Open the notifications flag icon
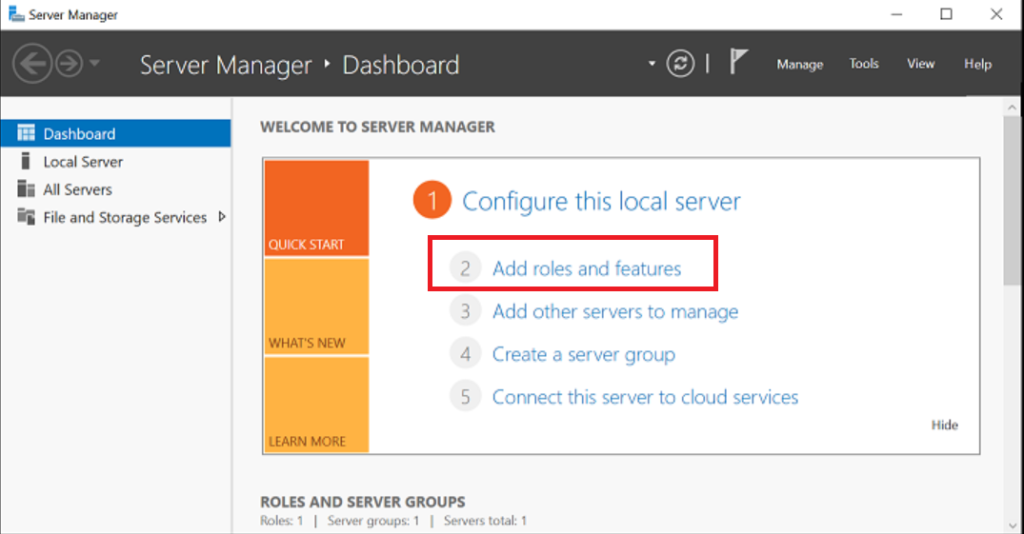Viewport: 1024px width, 534px height. (x=738, y=62)
